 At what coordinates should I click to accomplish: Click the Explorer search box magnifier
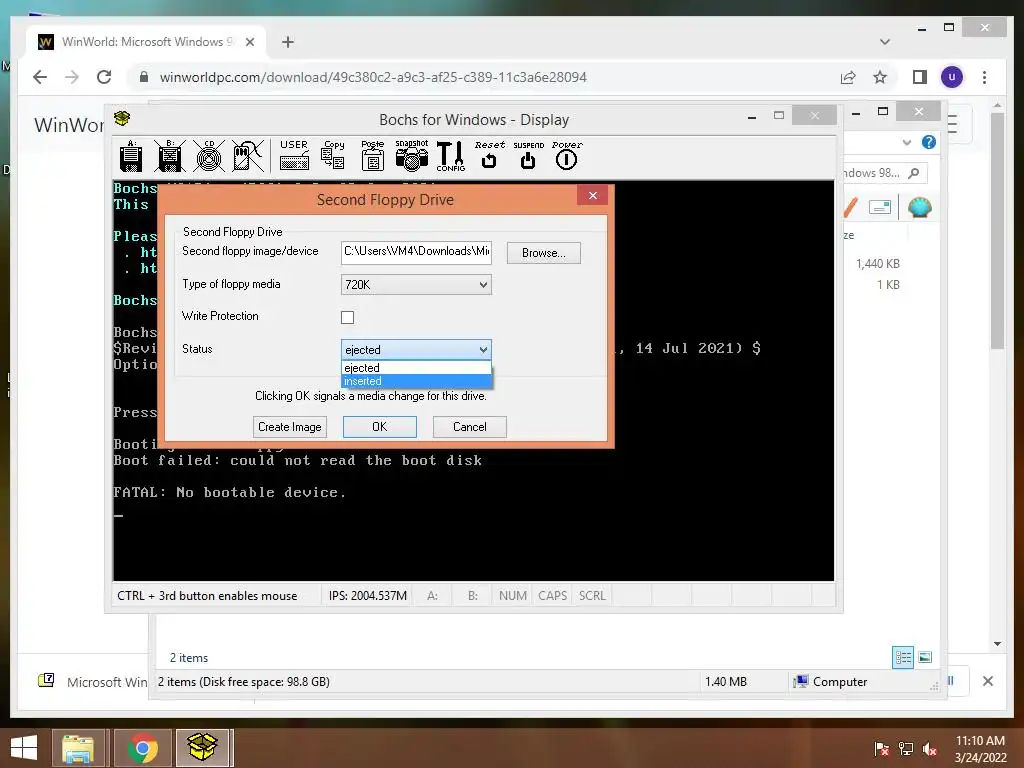(914, 173)
